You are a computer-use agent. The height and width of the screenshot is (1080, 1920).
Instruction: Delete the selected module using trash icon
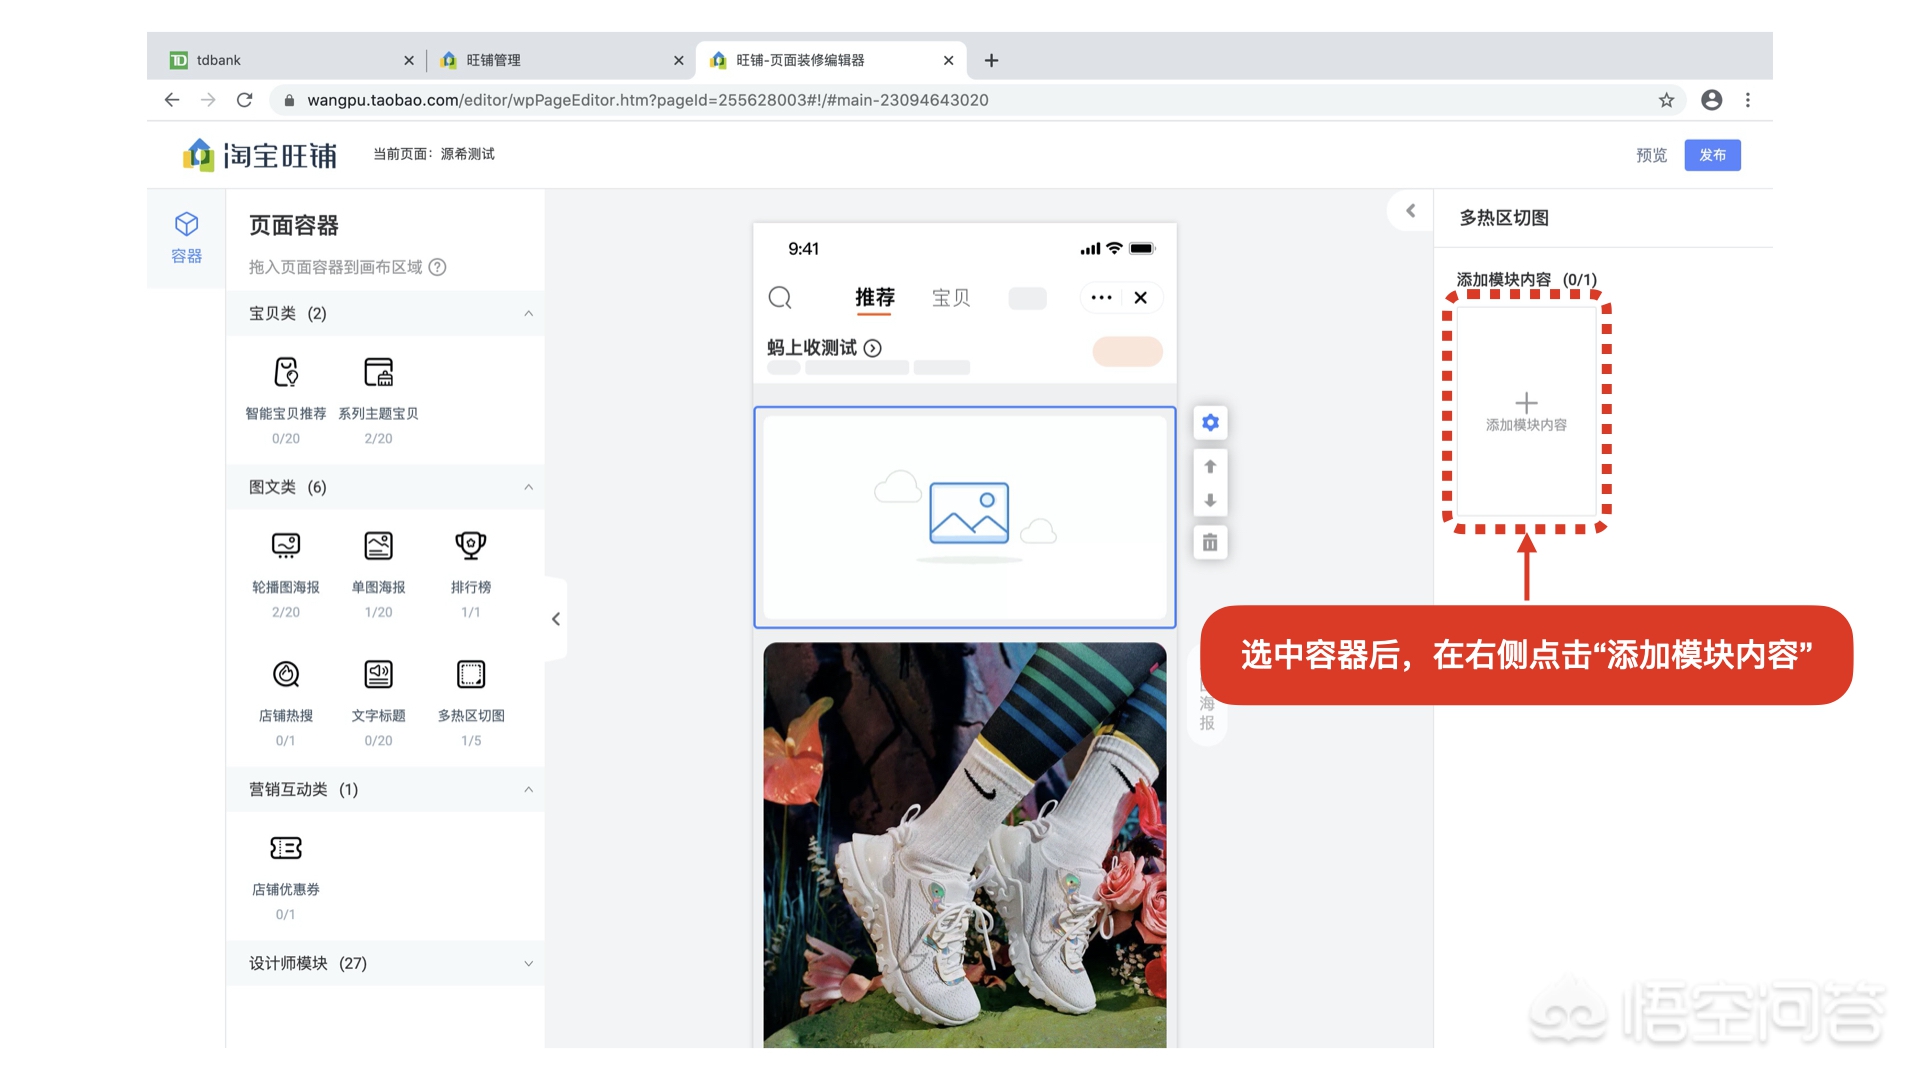click(x=1210, y=541)
